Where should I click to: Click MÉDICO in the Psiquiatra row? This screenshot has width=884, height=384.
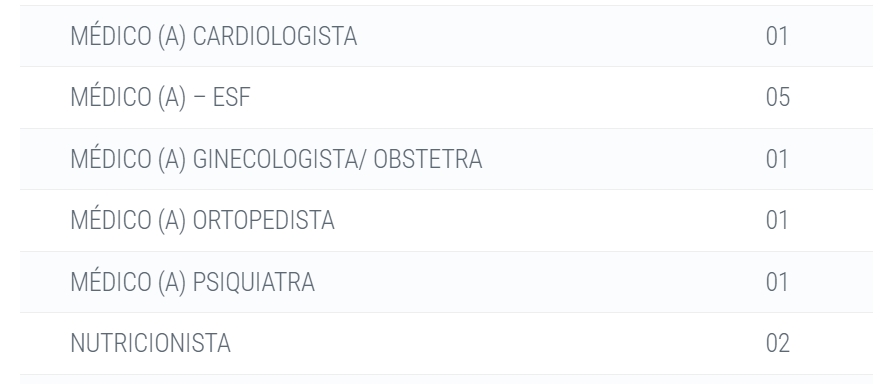click(x=110, y=281)
